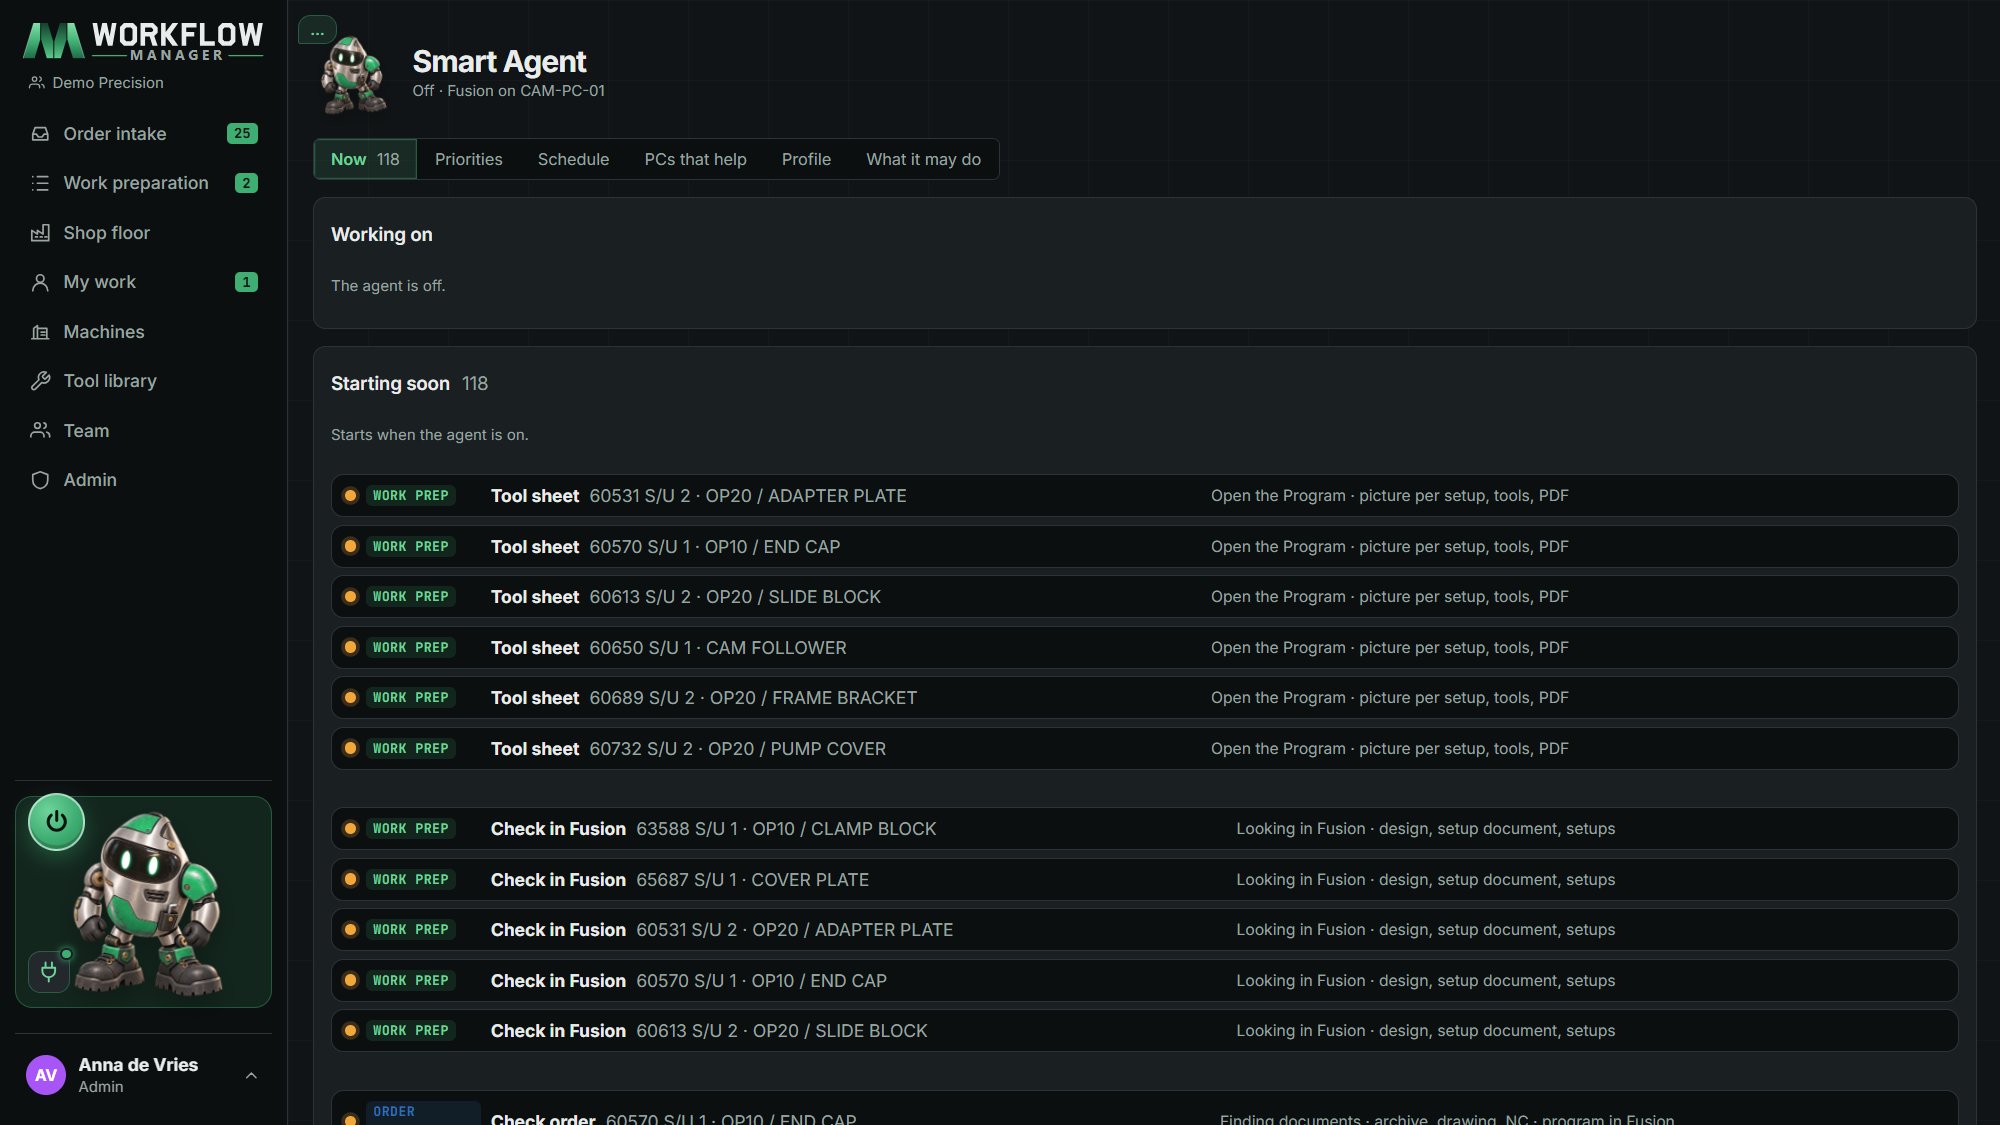Click the Work preparation list icon
The width and height of the screenshot is (2000, 1125).
[40, 183]
